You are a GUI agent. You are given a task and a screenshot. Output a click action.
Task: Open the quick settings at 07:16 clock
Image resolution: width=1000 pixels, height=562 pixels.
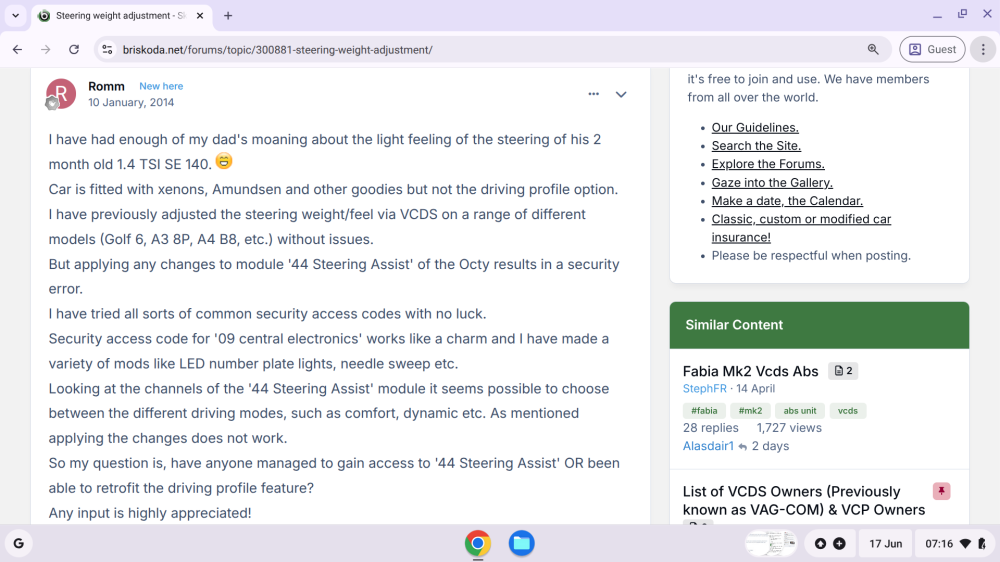tap(955, 544)
